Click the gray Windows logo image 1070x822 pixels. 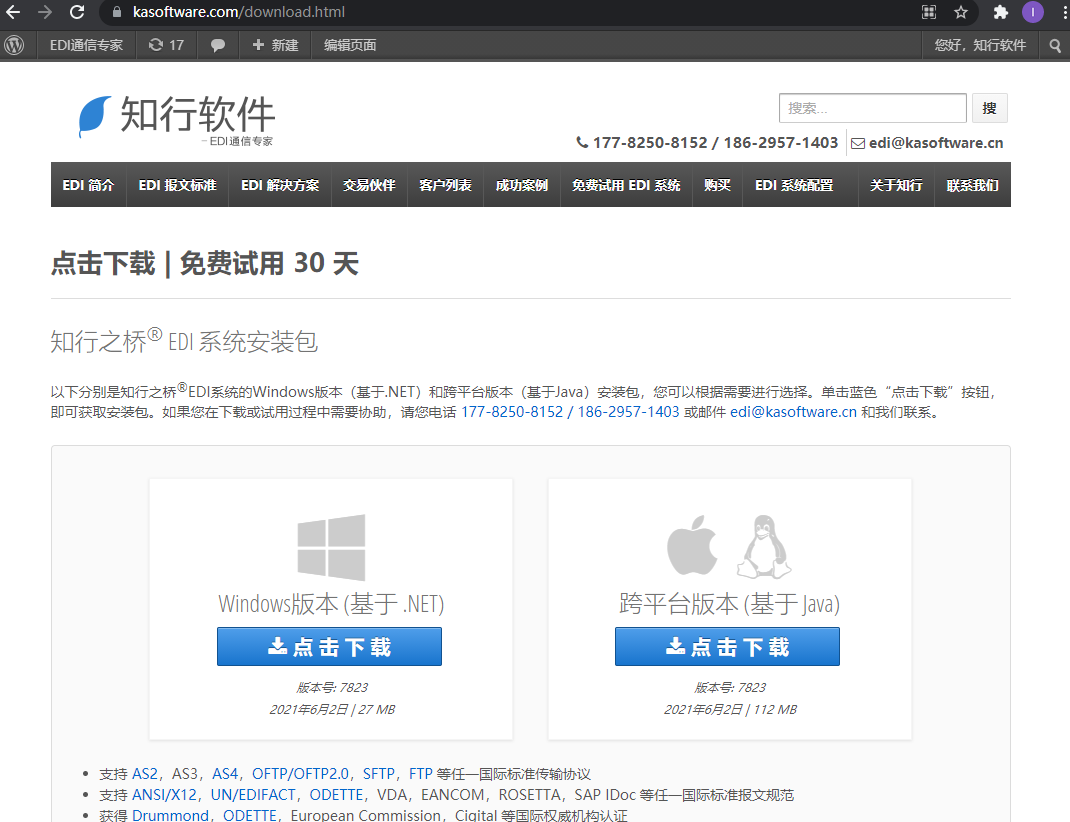[x=331, y=548]
